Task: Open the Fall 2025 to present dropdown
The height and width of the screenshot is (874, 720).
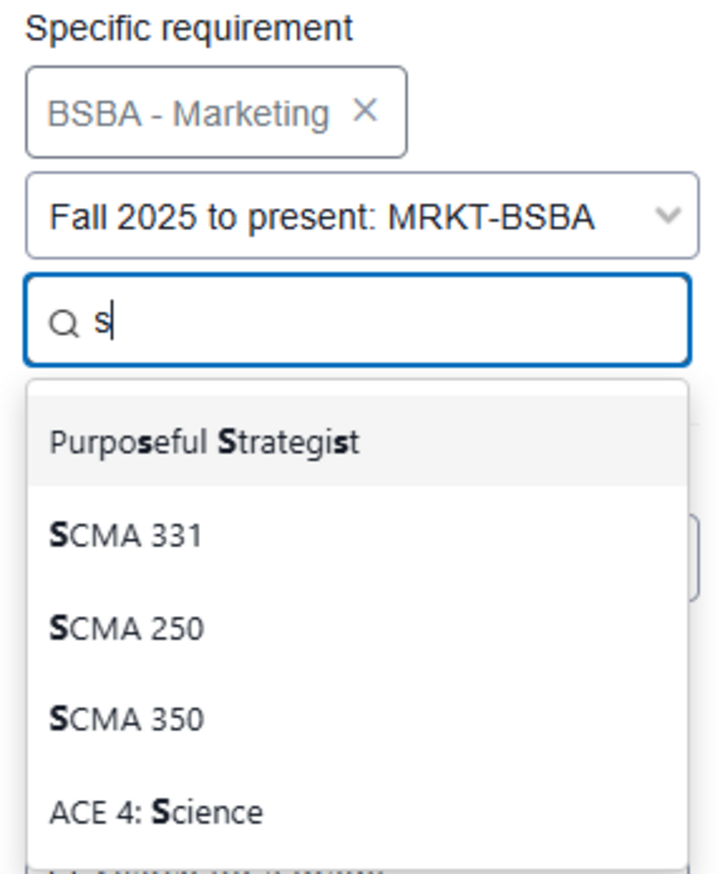Action: pos(360,213)
